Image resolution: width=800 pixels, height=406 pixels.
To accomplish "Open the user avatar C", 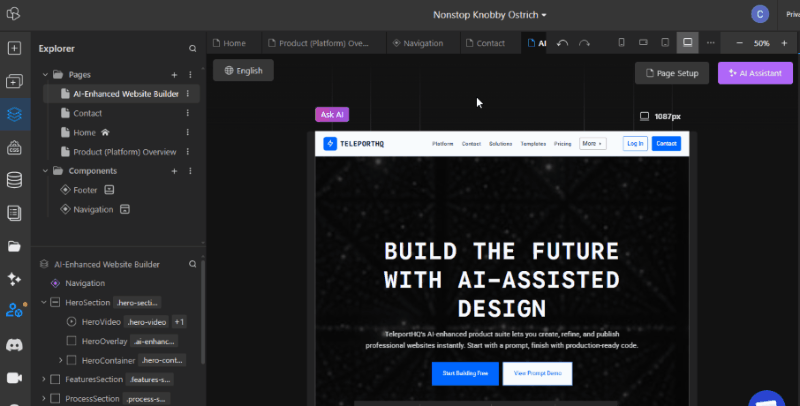I will click(760, 14).
